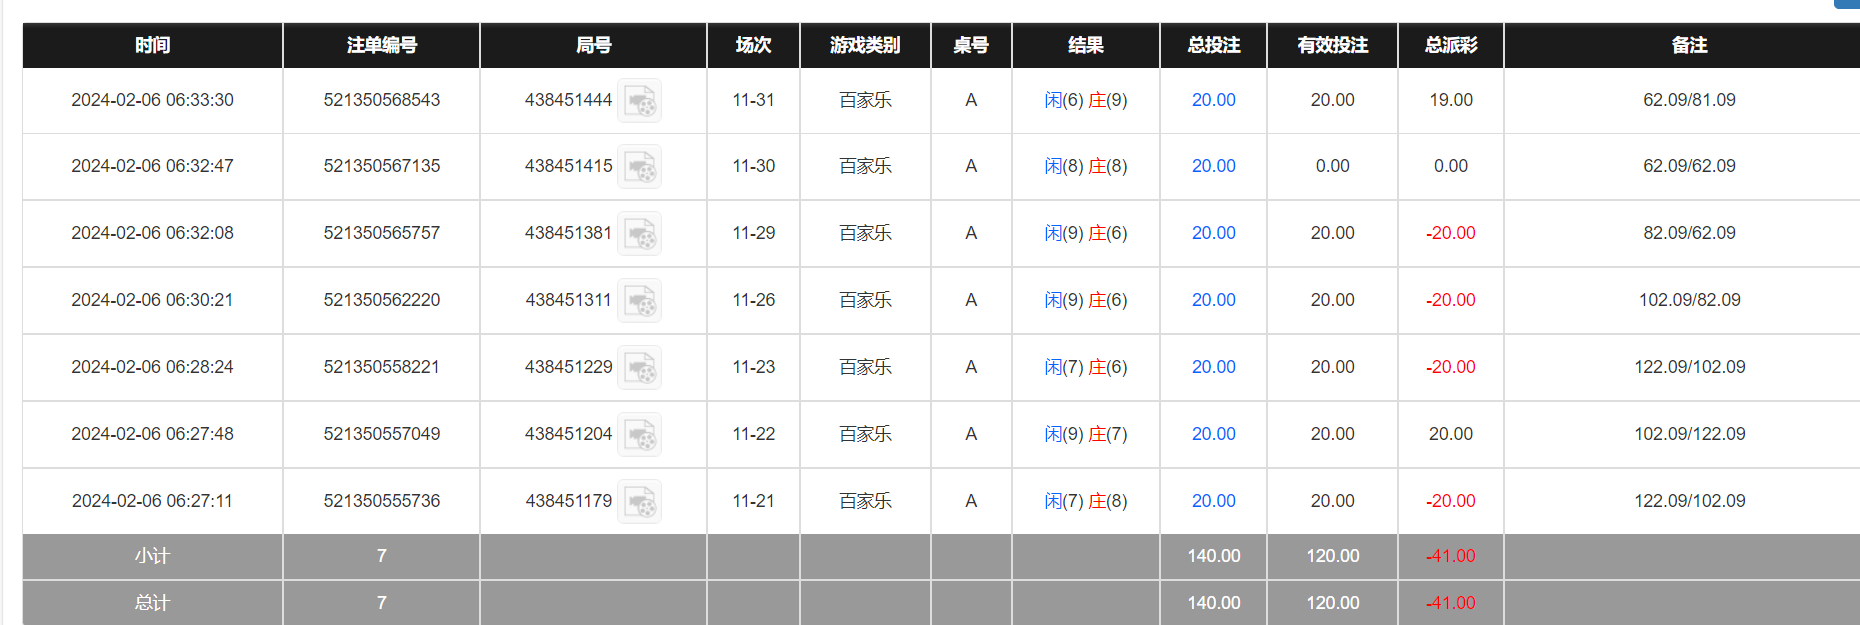Open replay icon for round 438451179
Image resolution: width=1860 pixels, height=625 pixels.
(639, 502)
